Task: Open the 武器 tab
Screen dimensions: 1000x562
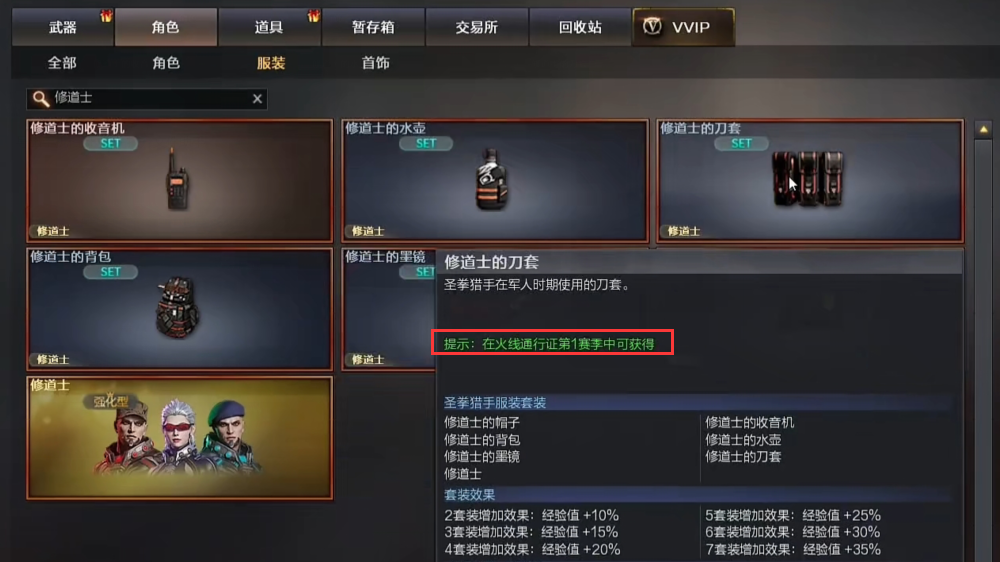Action: point(62,27)
